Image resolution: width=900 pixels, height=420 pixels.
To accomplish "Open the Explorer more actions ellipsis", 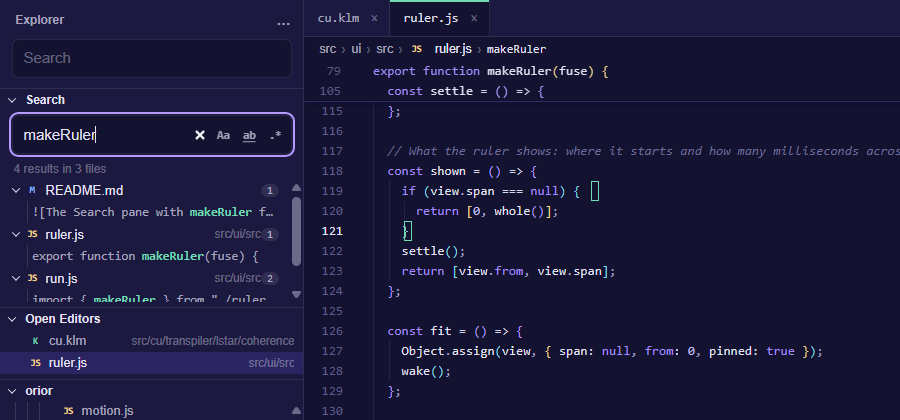I will tap(283, 22).
